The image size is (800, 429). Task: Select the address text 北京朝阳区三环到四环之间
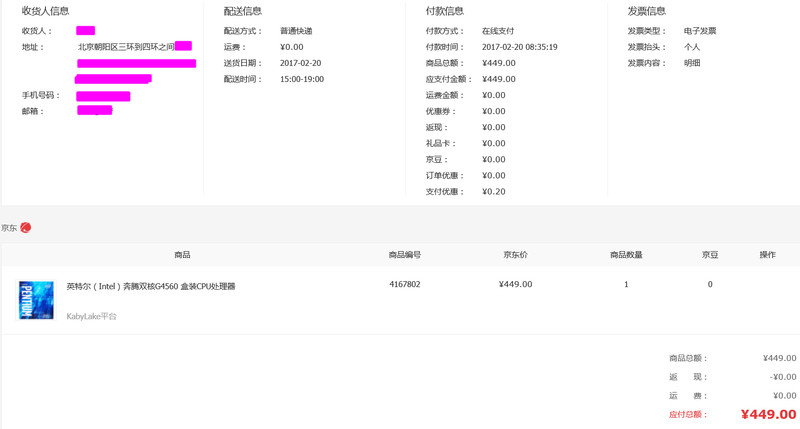tap(126, 47)
